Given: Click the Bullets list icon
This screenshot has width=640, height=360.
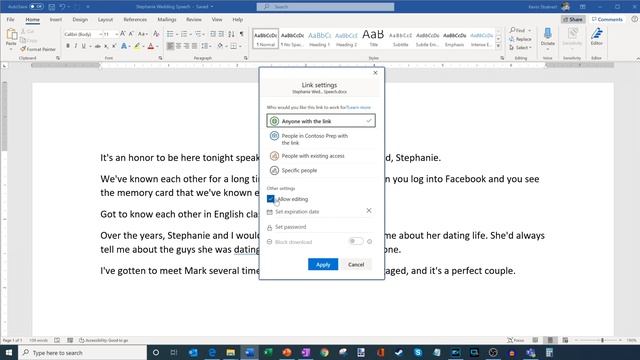Looking at the screenshot, I should (x=170, y=34).
